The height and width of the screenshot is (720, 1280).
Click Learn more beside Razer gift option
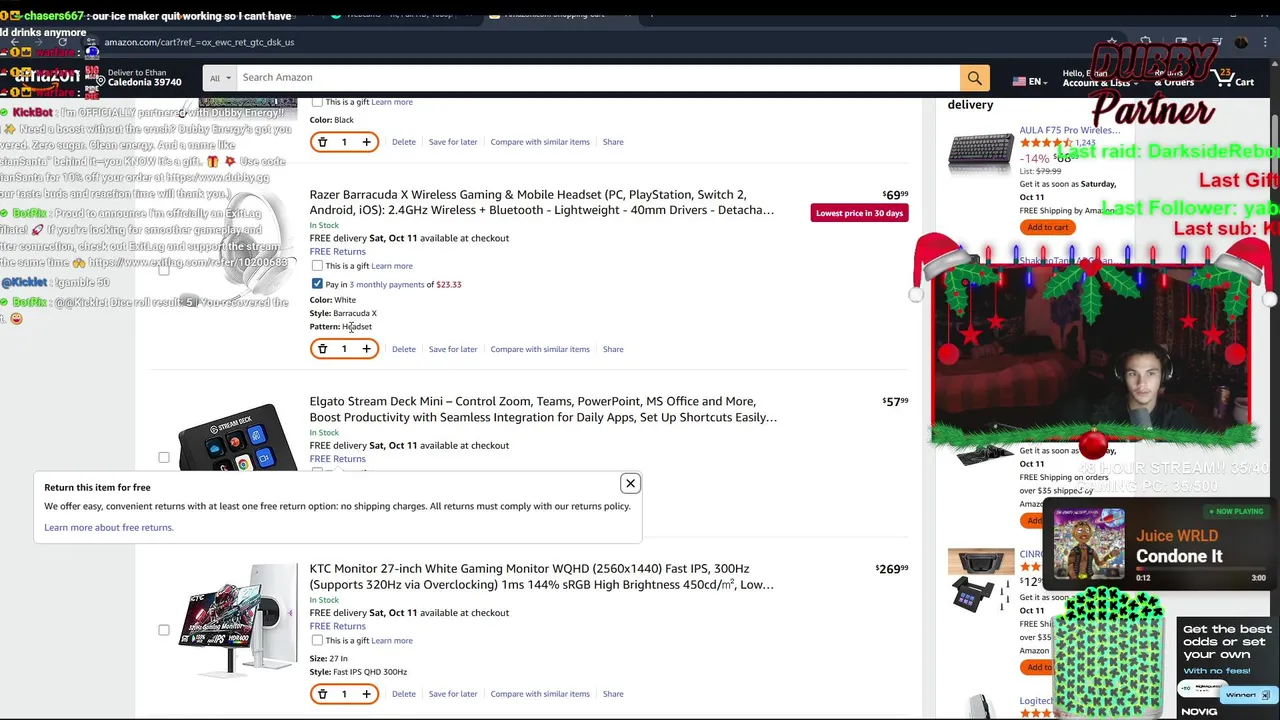392,266
